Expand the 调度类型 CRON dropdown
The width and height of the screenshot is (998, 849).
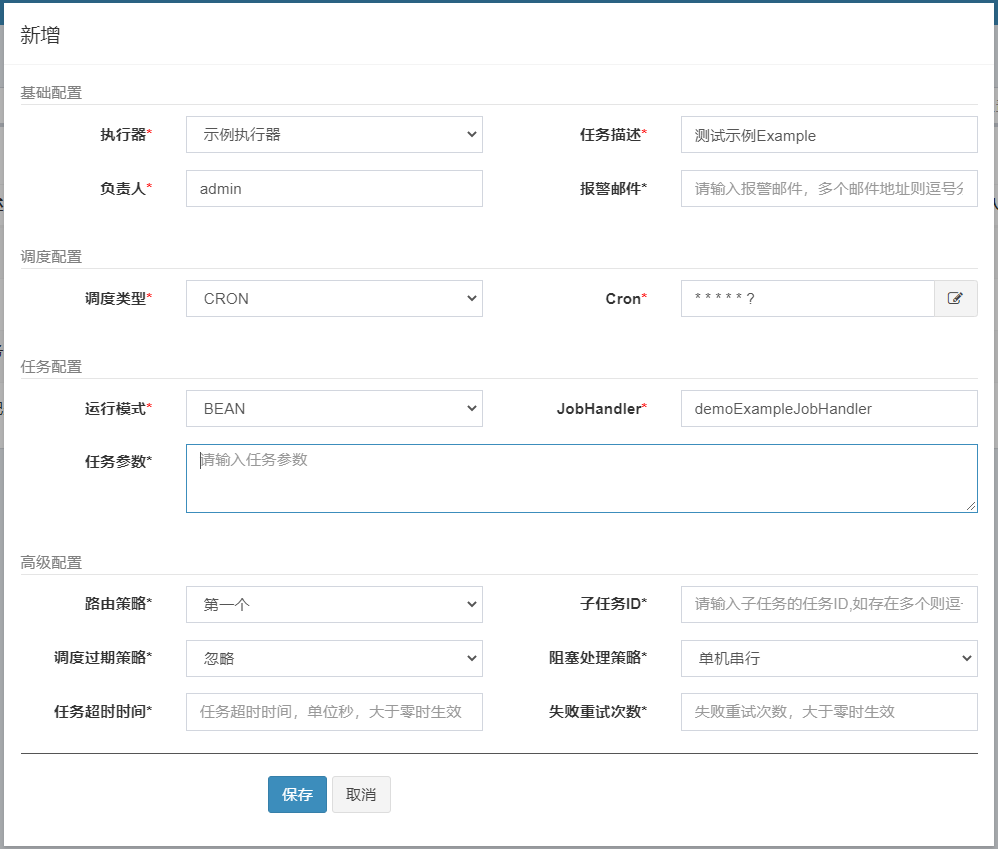tap(334, 298)
